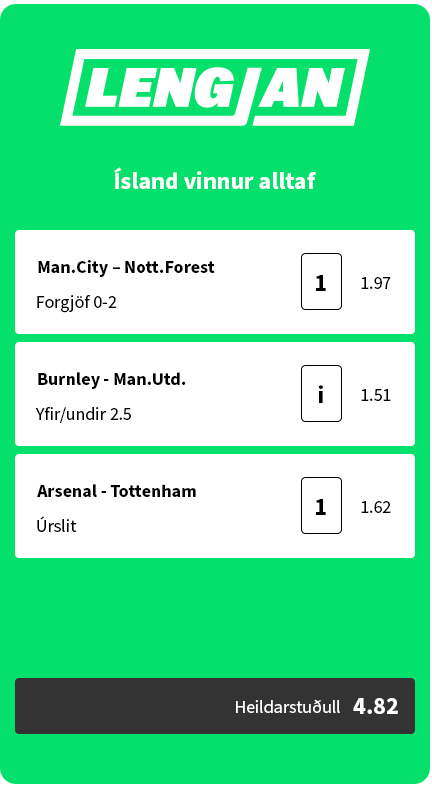
Task: Select the 'i' box for Burnley match
Action: (x=321, y=393)
